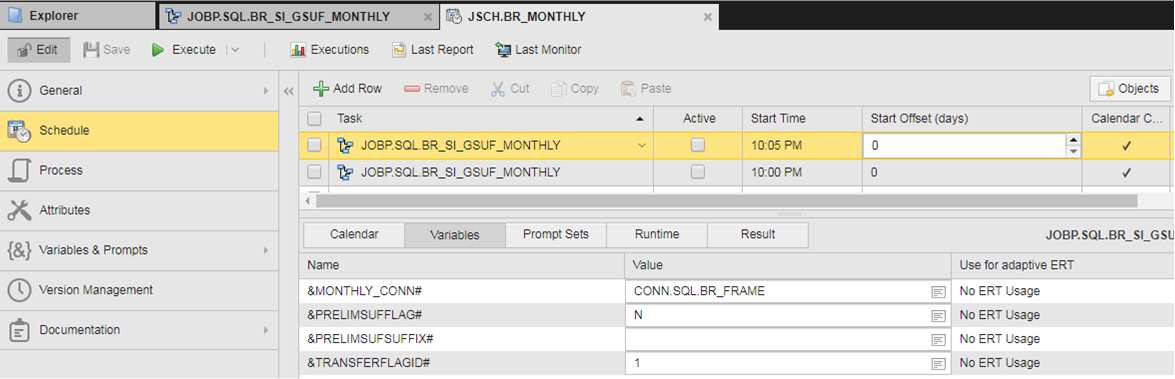Click the horizontal scrollbar of task table
The width and height of the screenshot is (1175, 379).
tap(727, 201)
